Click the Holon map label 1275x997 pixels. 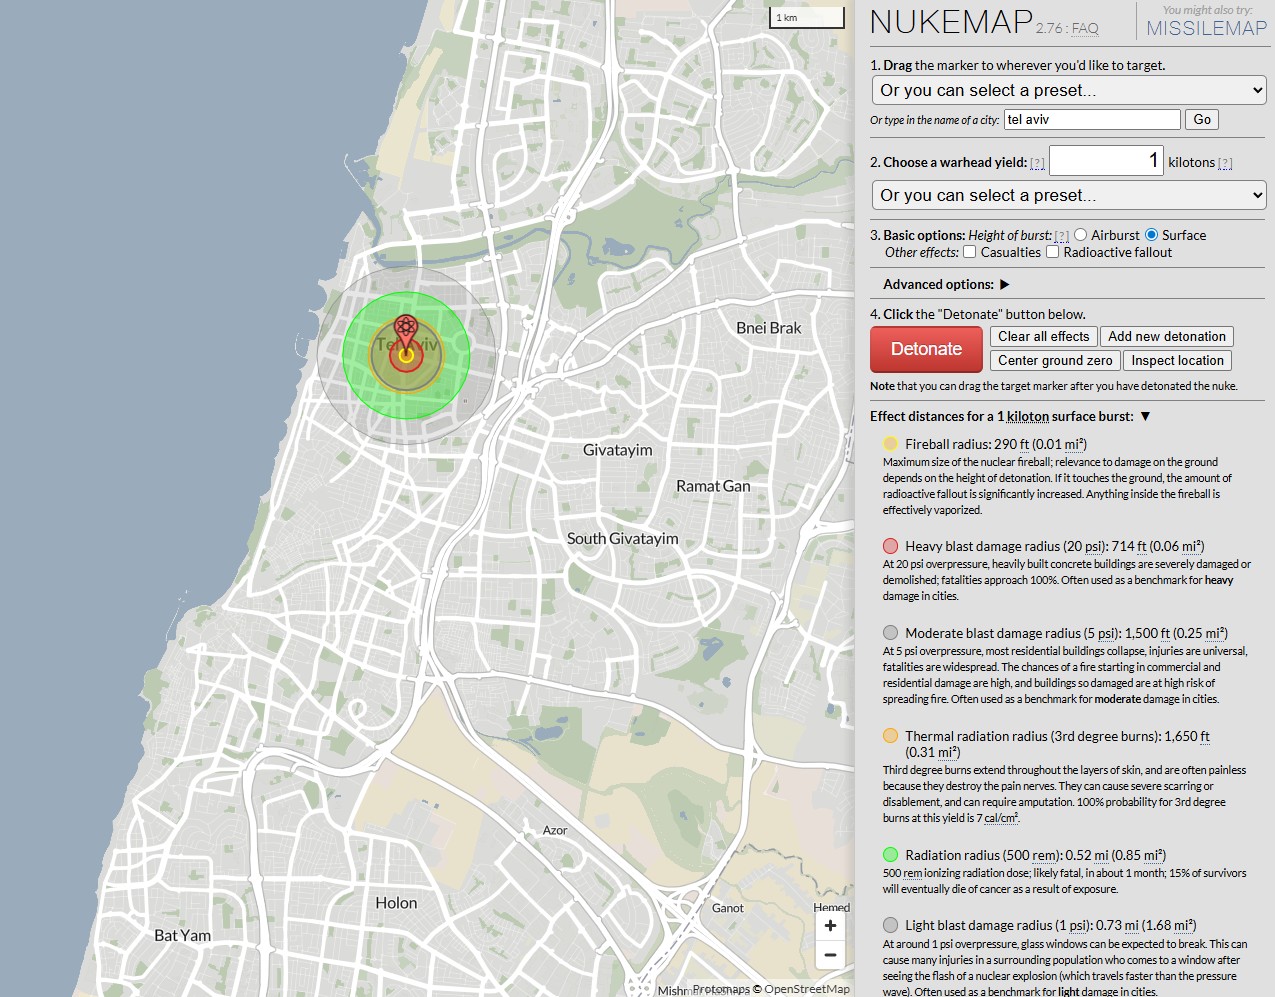pos(396,903)
